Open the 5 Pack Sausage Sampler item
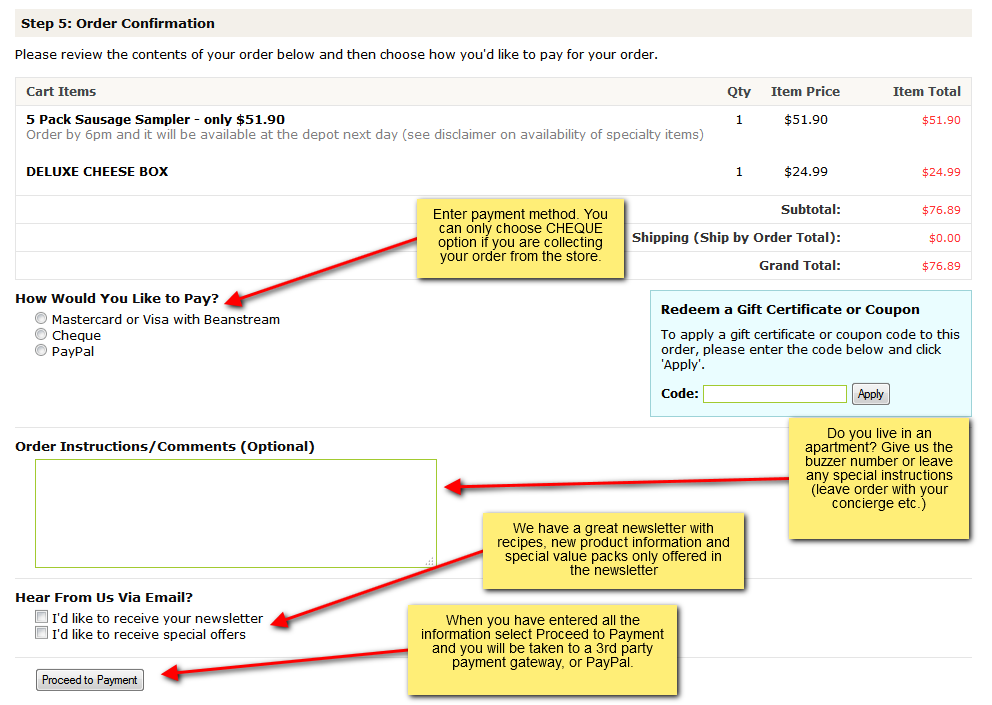Image resolution: width=992 pixels, height=705 pixels. point(155,119)
